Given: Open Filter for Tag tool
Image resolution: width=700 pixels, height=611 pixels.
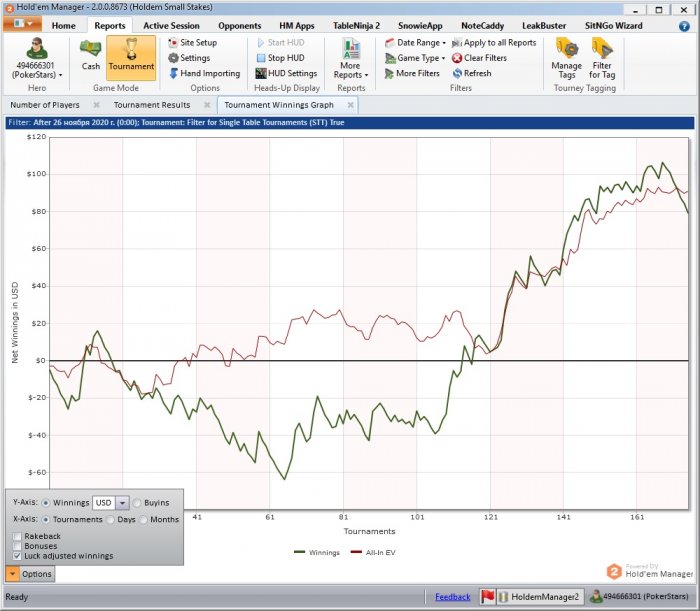Looking at the screenshot, I should click(602, 59).
